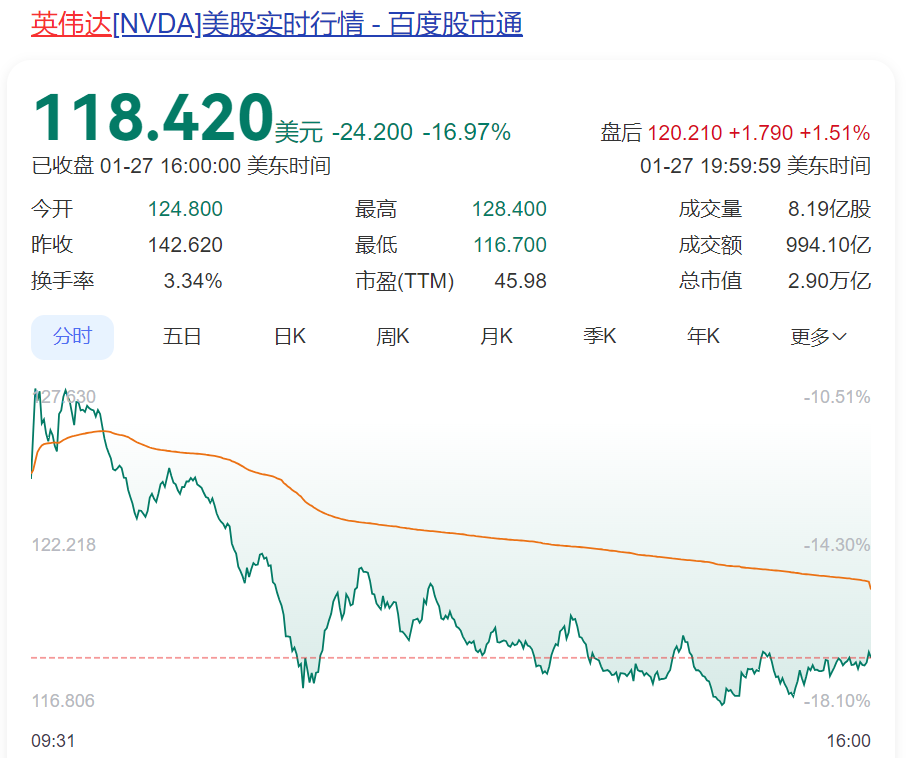Click the 换手率 value 3.34%
The width and height of the screenshot is (907, 758).
click(x=193, y=281)
